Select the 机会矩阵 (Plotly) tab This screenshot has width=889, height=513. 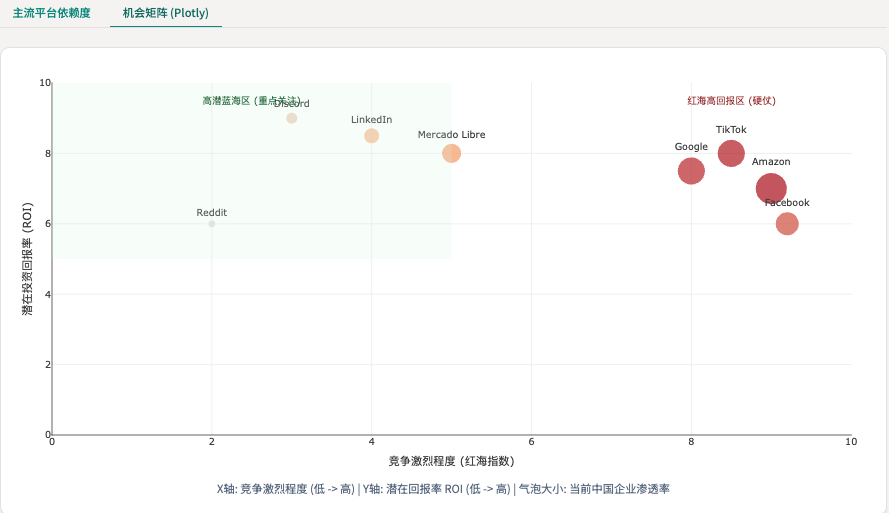[166, 14]
